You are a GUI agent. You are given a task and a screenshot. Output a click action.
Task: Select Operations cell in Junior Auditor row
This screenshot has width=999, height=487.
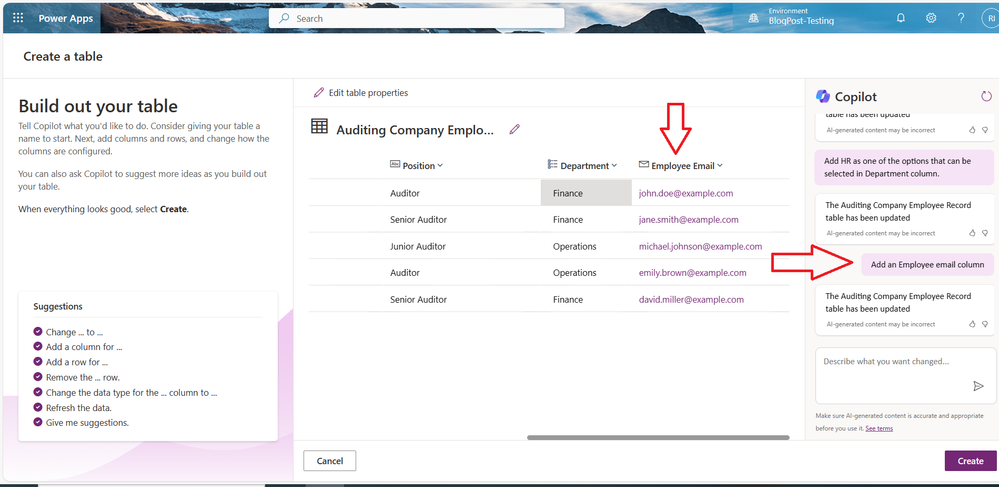[x=575, y=246]
